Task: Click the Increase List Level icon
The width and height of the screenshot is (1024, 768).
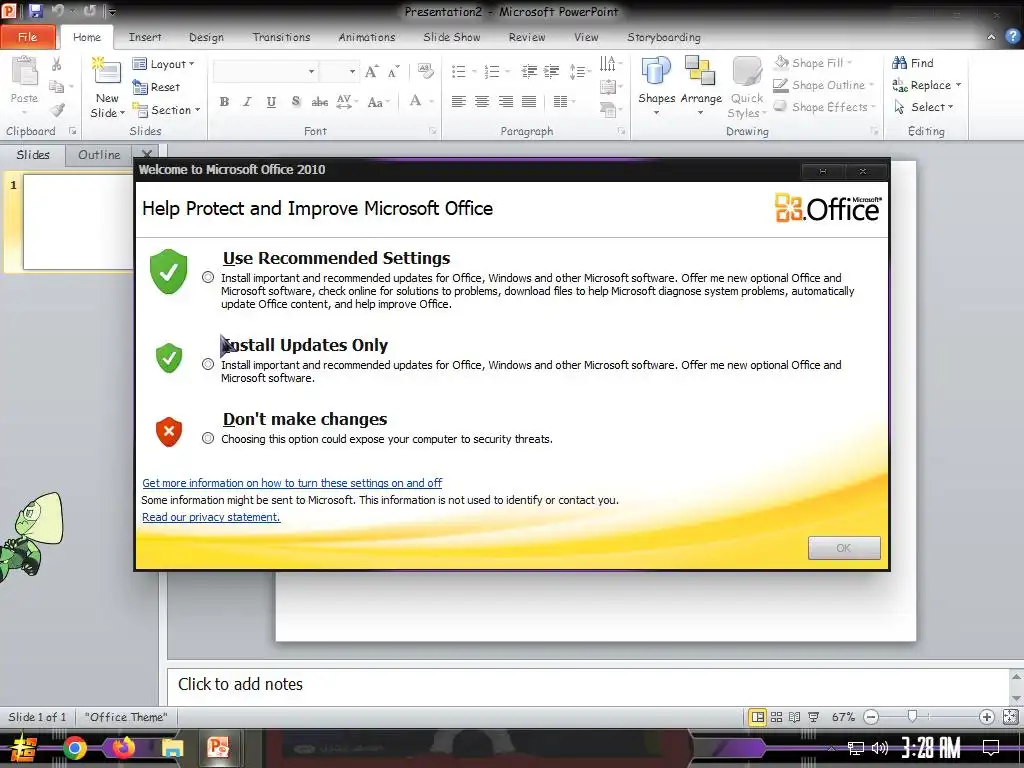Action: [552, 71]
